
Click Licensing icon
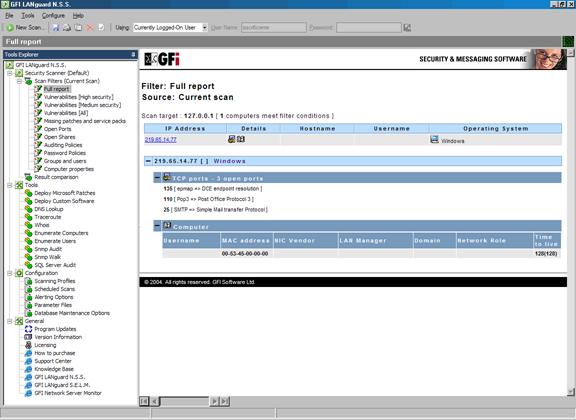click(x=28, y=345)
